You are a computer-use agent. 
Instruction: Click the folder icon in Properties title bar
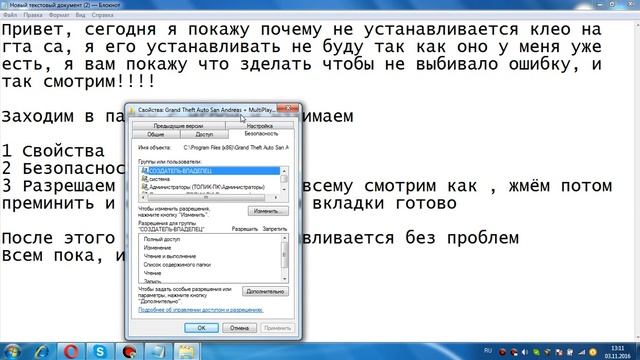[x=132, y=110]
